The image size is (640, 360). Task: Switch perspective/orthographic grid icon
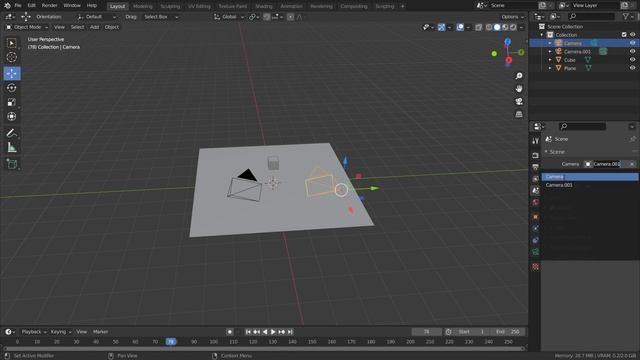tap(519, 114)
